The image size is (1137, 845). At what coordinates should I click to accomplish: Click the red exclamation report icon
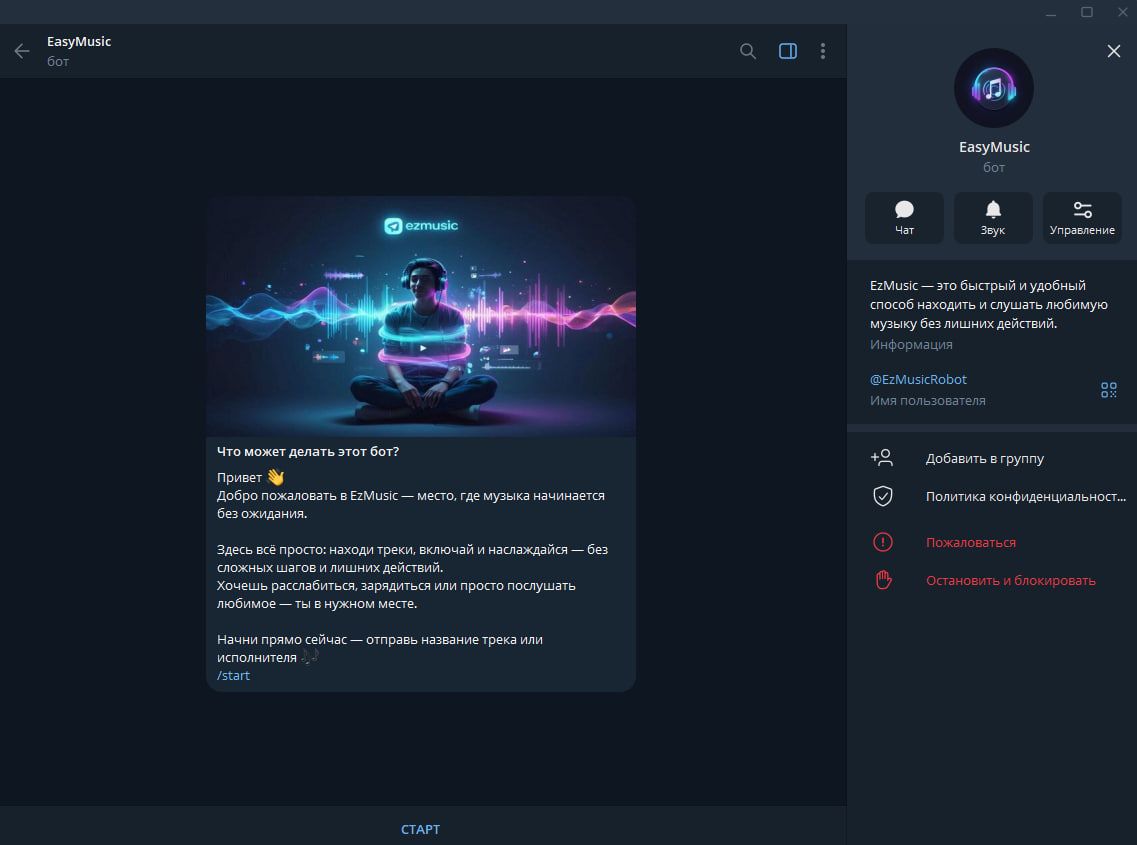pos(882,542)
